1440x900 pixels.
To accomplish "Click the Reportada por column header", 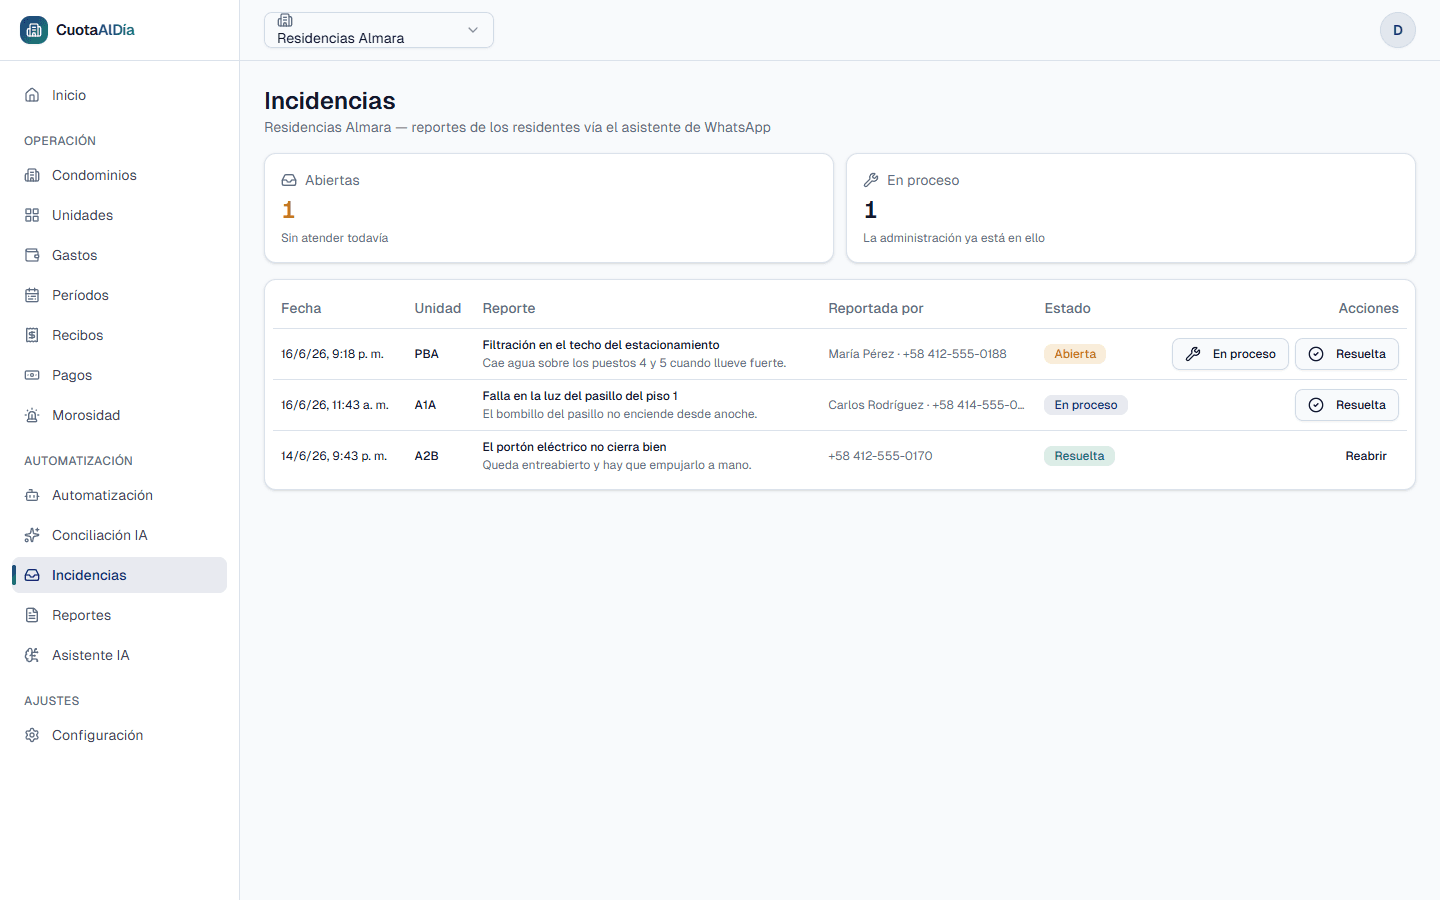I will pyautogui.click(x=876, y=308).
